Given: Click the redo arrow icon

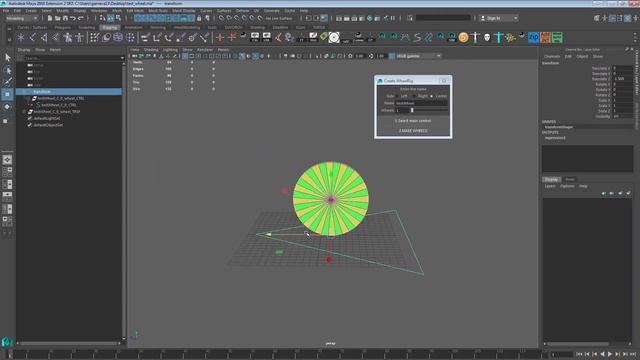Looking at the screenshot, I should 81,18.
